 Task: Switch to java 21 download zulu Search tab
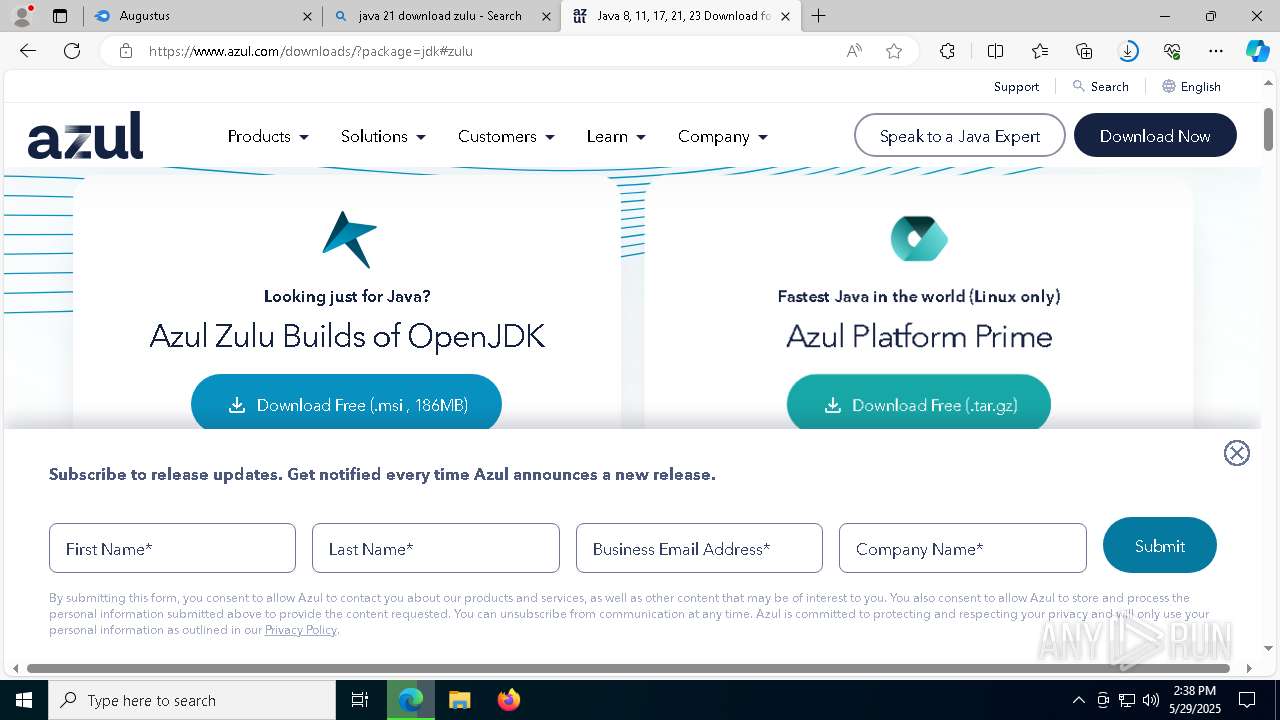(441, 16)
